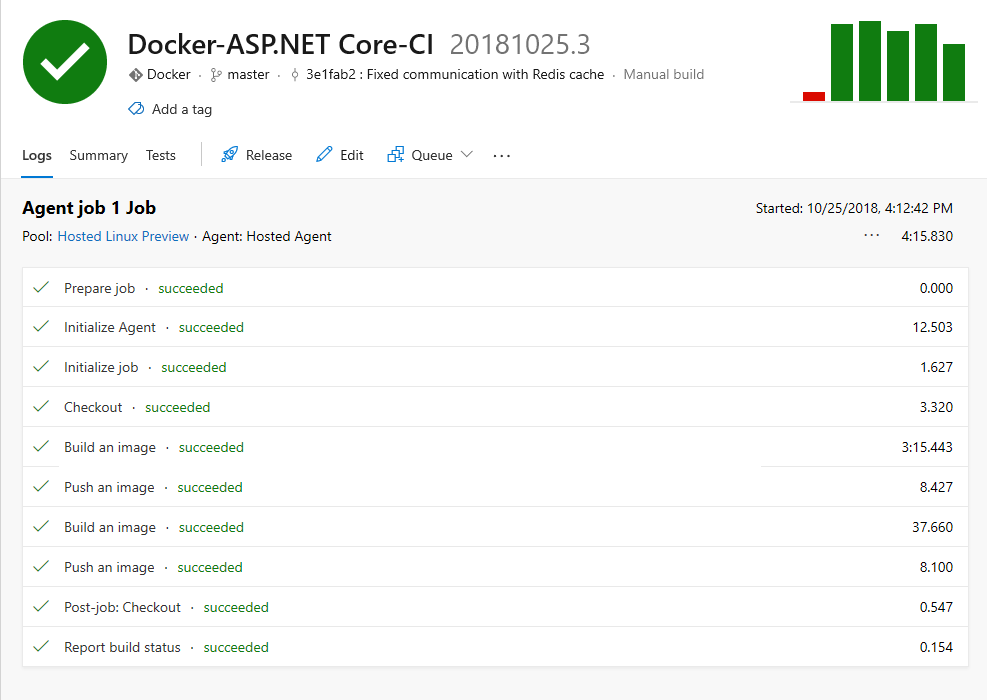Click the master branch icon
987x700 pixels.
pos(216,75)
